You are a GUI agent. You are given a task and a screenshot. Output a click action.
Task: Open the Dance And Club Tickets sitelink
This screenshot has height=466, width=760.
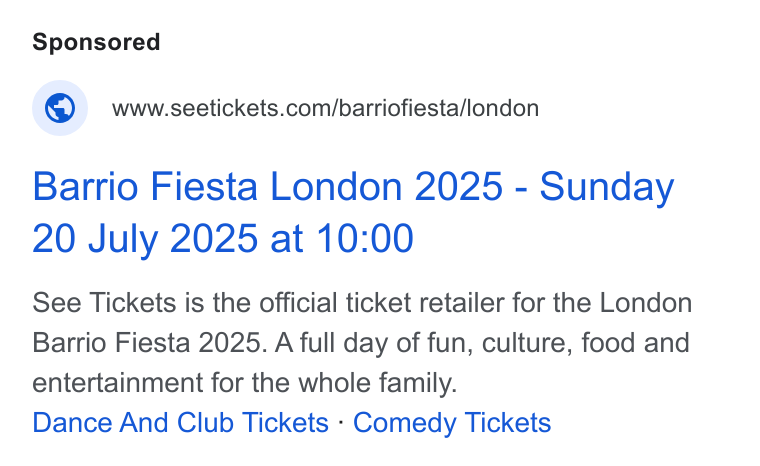pyautogui.click(x=180, y=422)
